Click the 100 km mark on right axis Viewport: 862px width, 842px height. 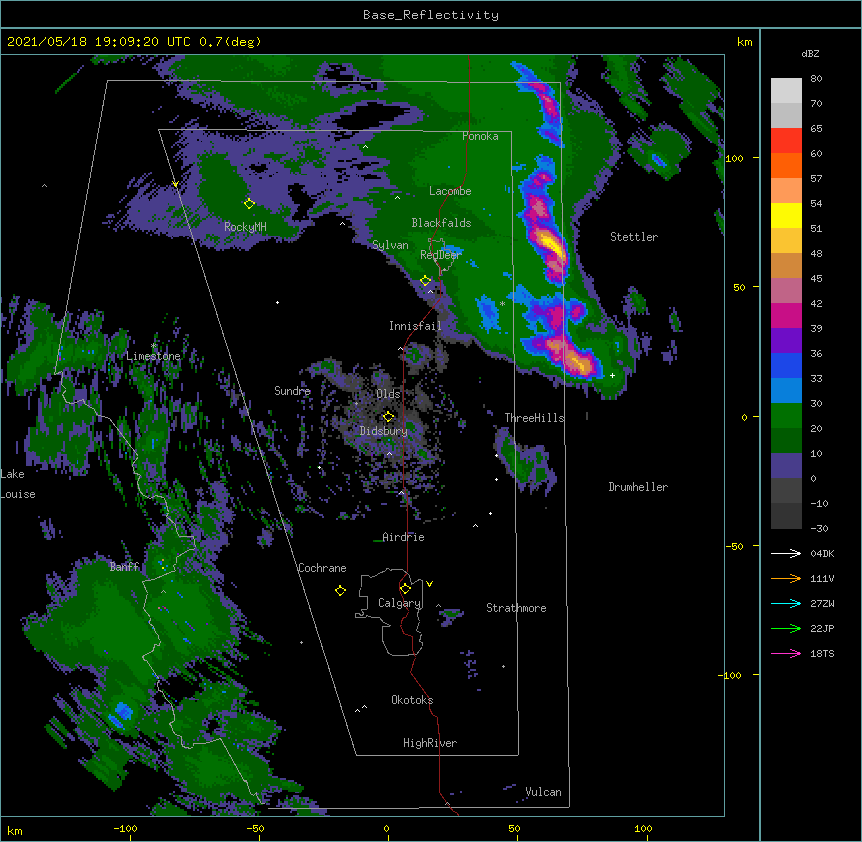(x=734, y=158)
